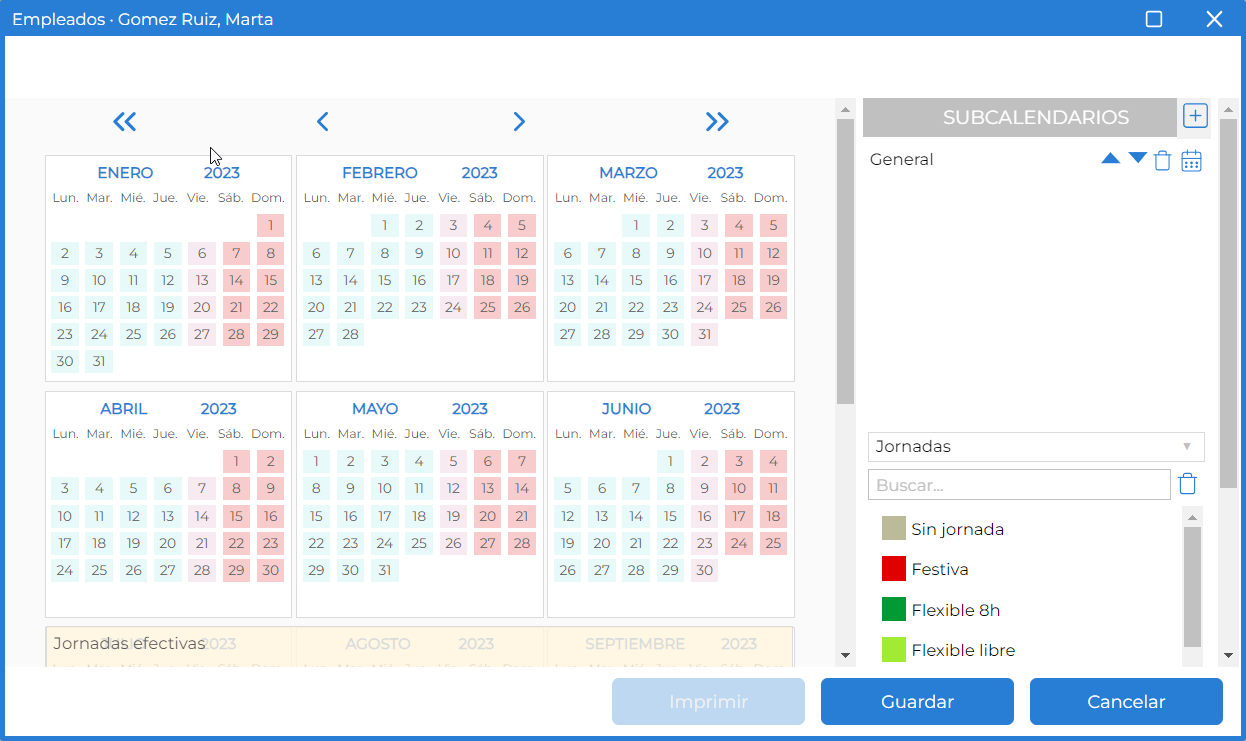Select January 1 in ENERO calendar

270,225
